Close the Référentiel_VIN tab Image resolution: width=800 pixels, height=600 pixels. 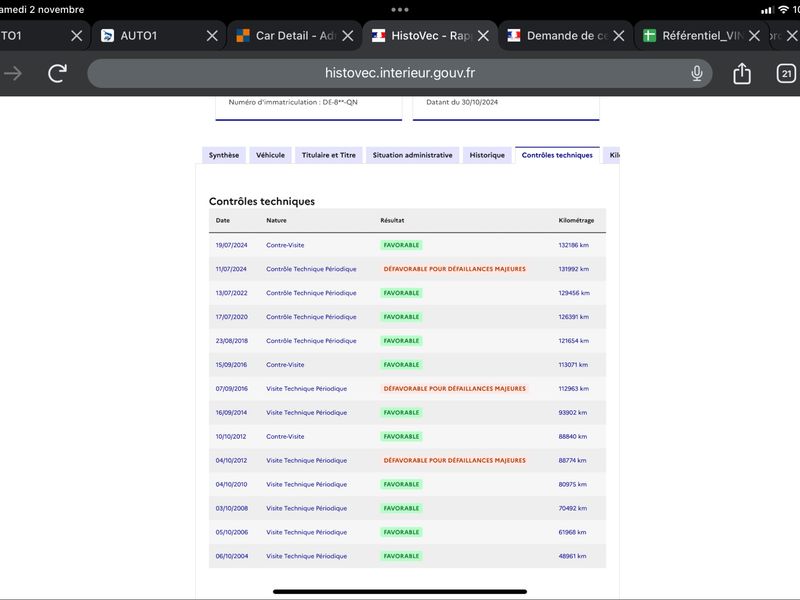click(x=754, y=36)
